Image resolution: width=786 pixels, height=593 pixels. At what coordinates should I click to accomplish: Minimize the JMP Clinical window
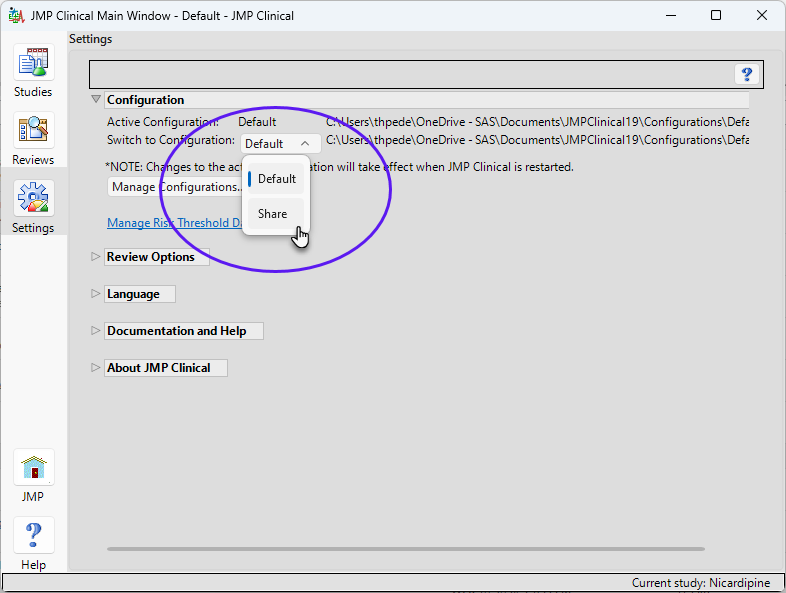(x=671, y=16)
